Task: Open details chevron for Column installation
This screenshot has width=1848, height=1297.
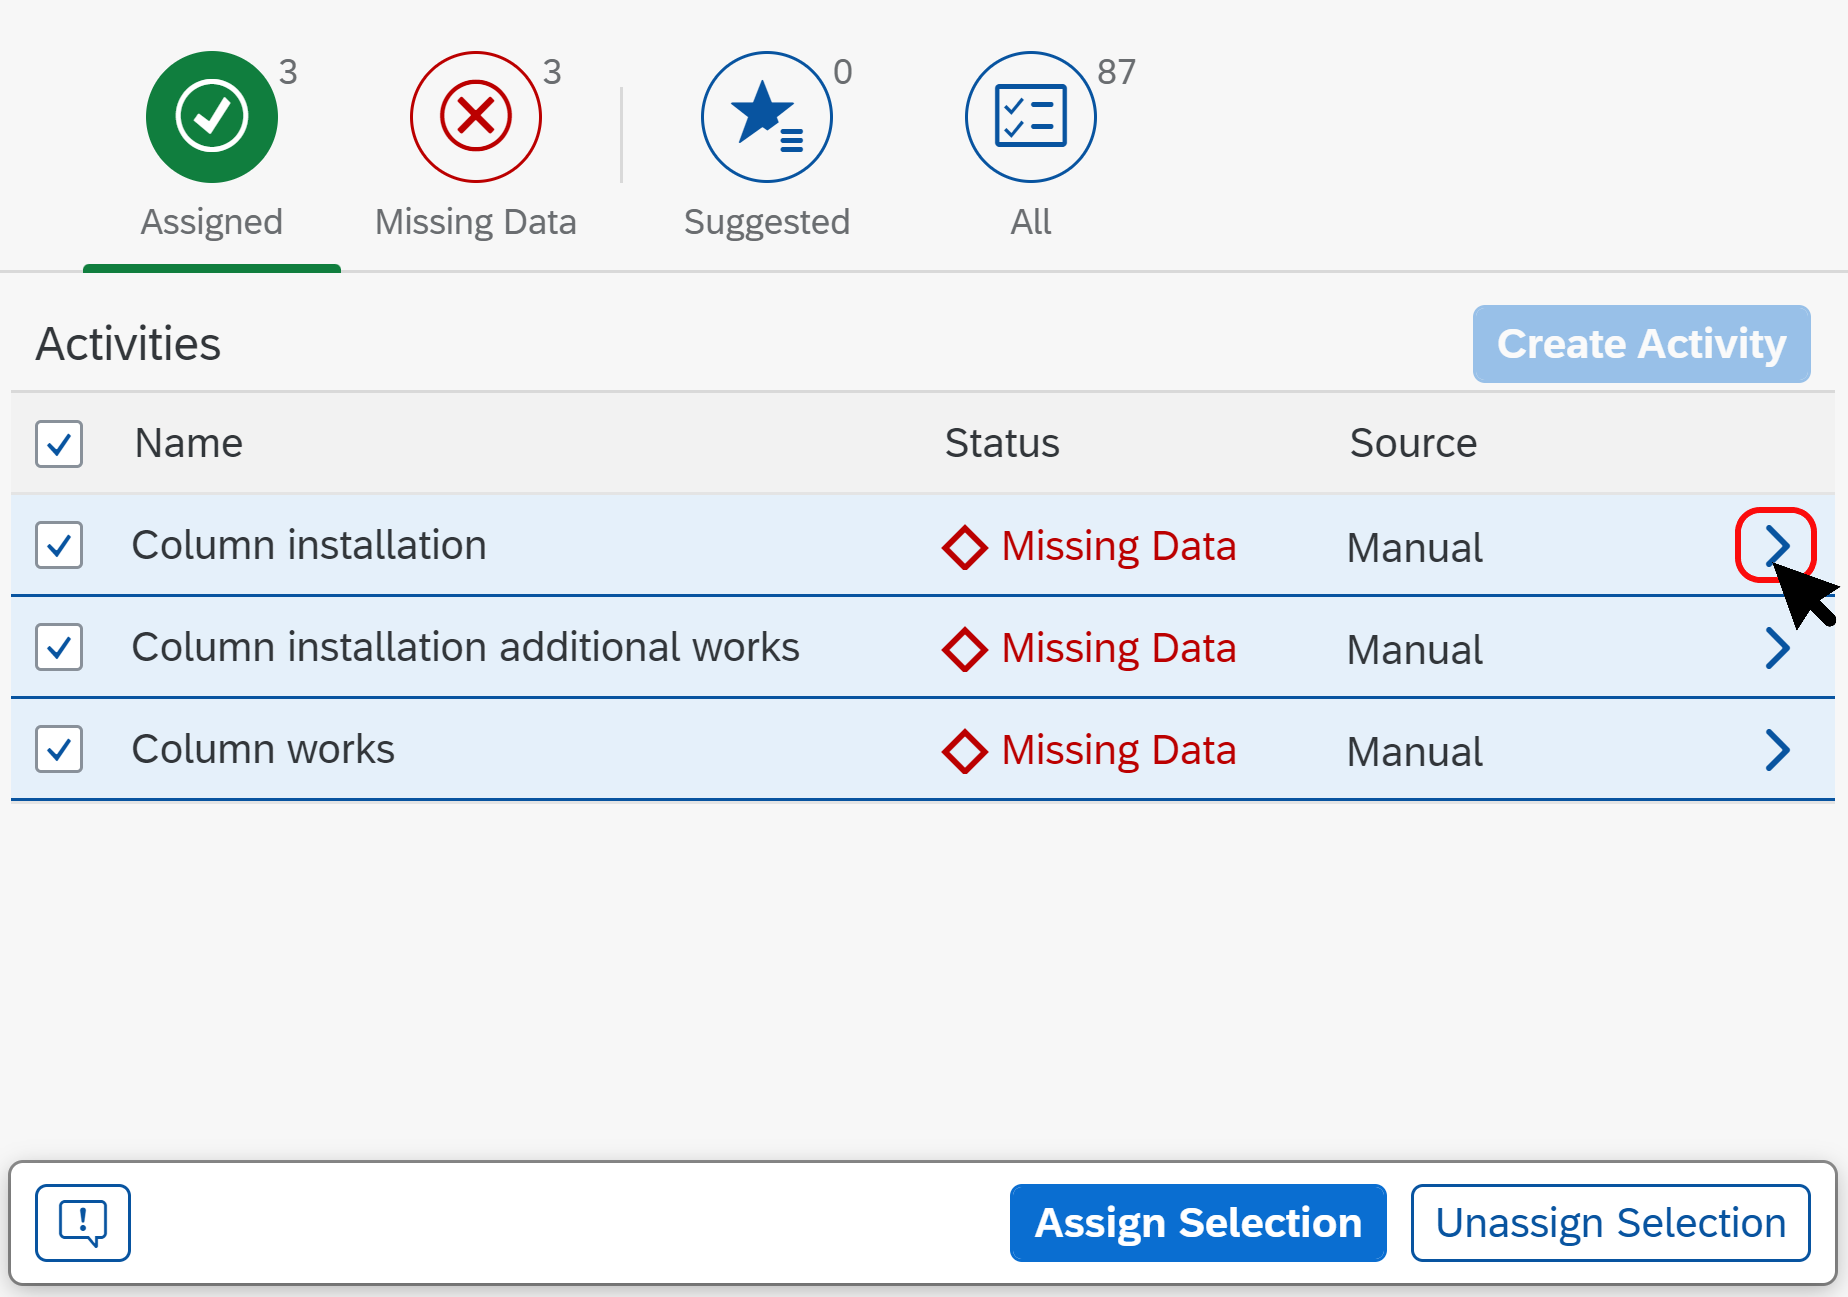Action: 1776,545
